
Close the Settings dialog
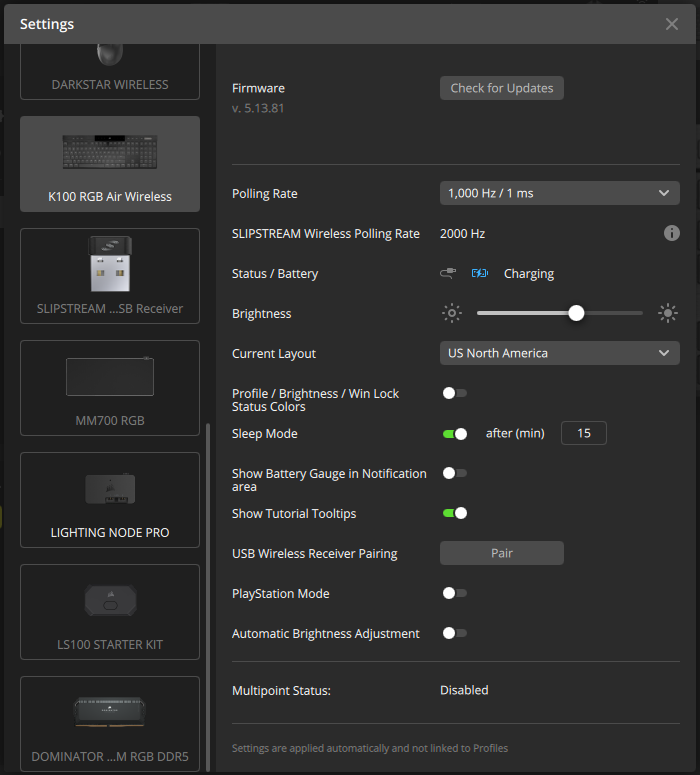(x=671, y=24)
